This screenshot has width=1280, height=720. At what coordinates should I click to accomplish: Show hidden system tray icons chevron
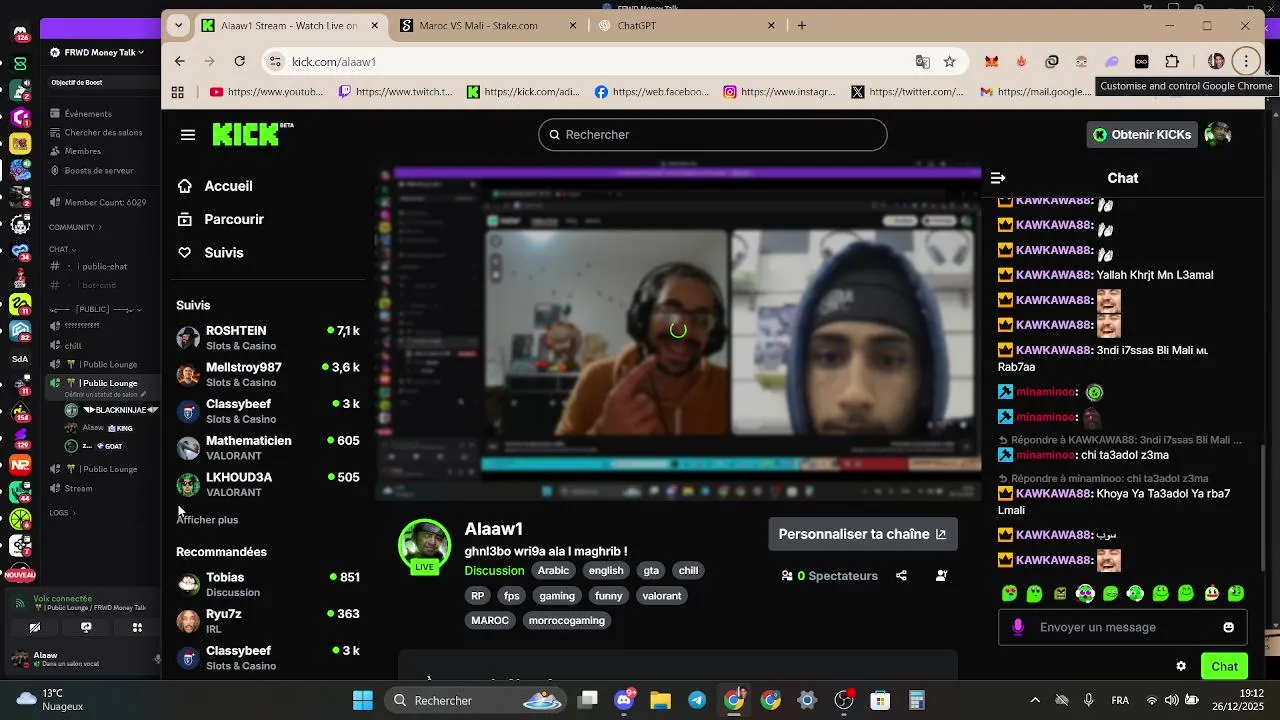(x=1035, y=700)
